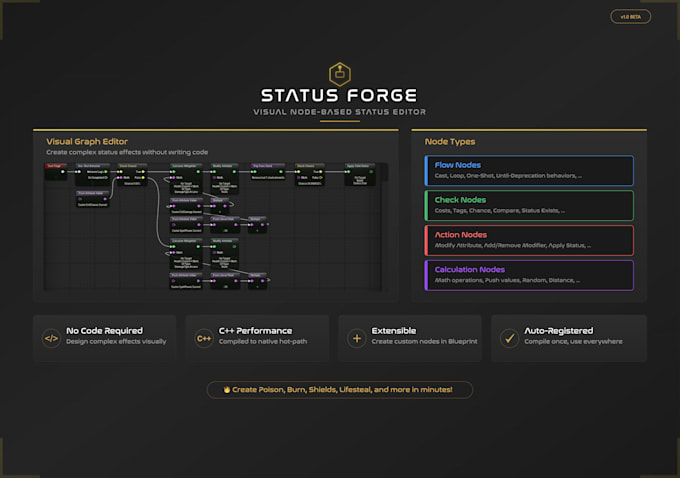
Task: Click 'Create custom nodes in Blueprint' text
Action: point(424,341)
